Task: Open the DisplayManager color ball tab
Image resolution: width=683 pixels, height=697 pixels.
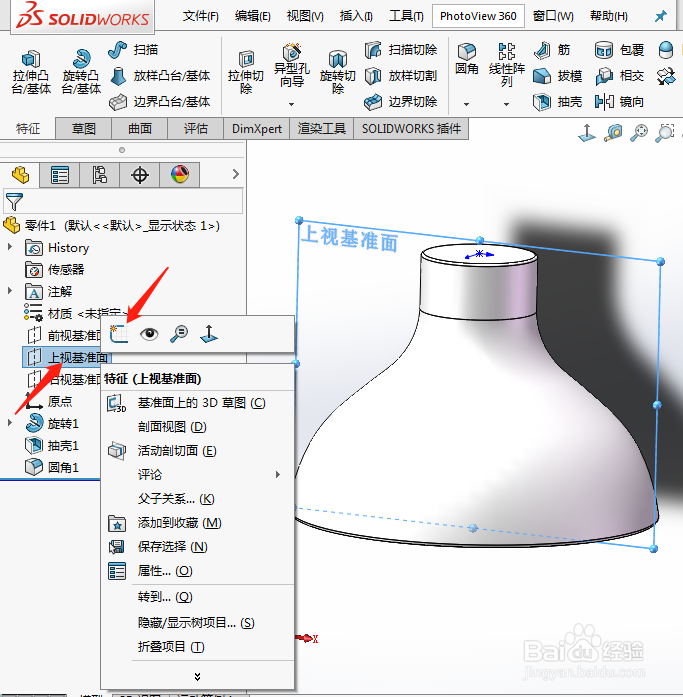Action: point(180,175)
